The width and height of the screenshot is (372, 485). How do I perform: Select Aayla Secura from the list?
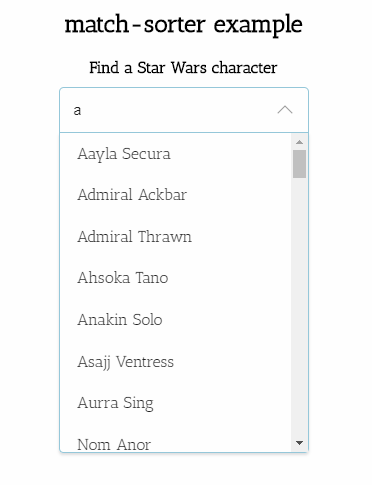[x=175, y=154]
